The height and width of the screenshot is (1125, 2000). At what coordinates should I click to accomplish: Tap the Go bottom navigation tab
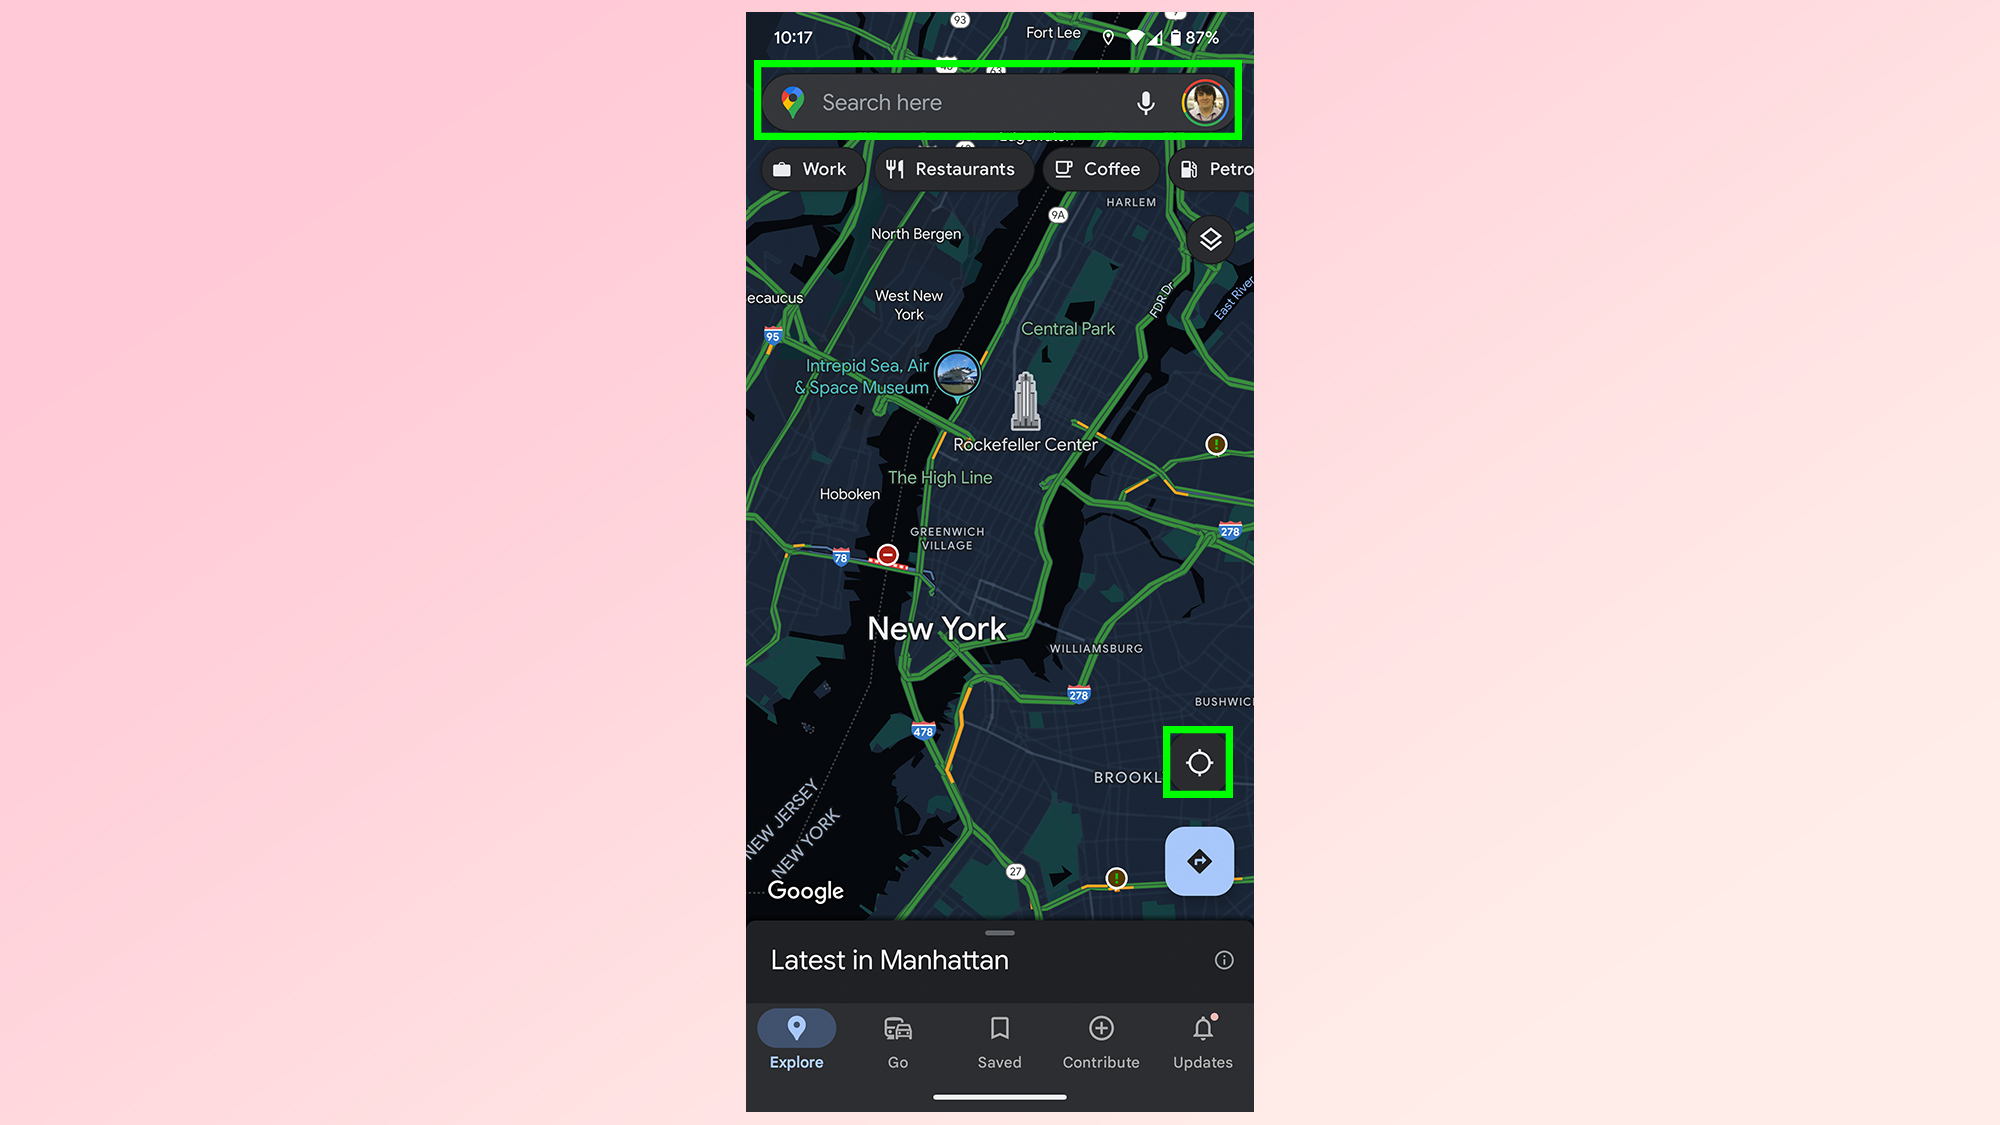(x=897, y=1040)
